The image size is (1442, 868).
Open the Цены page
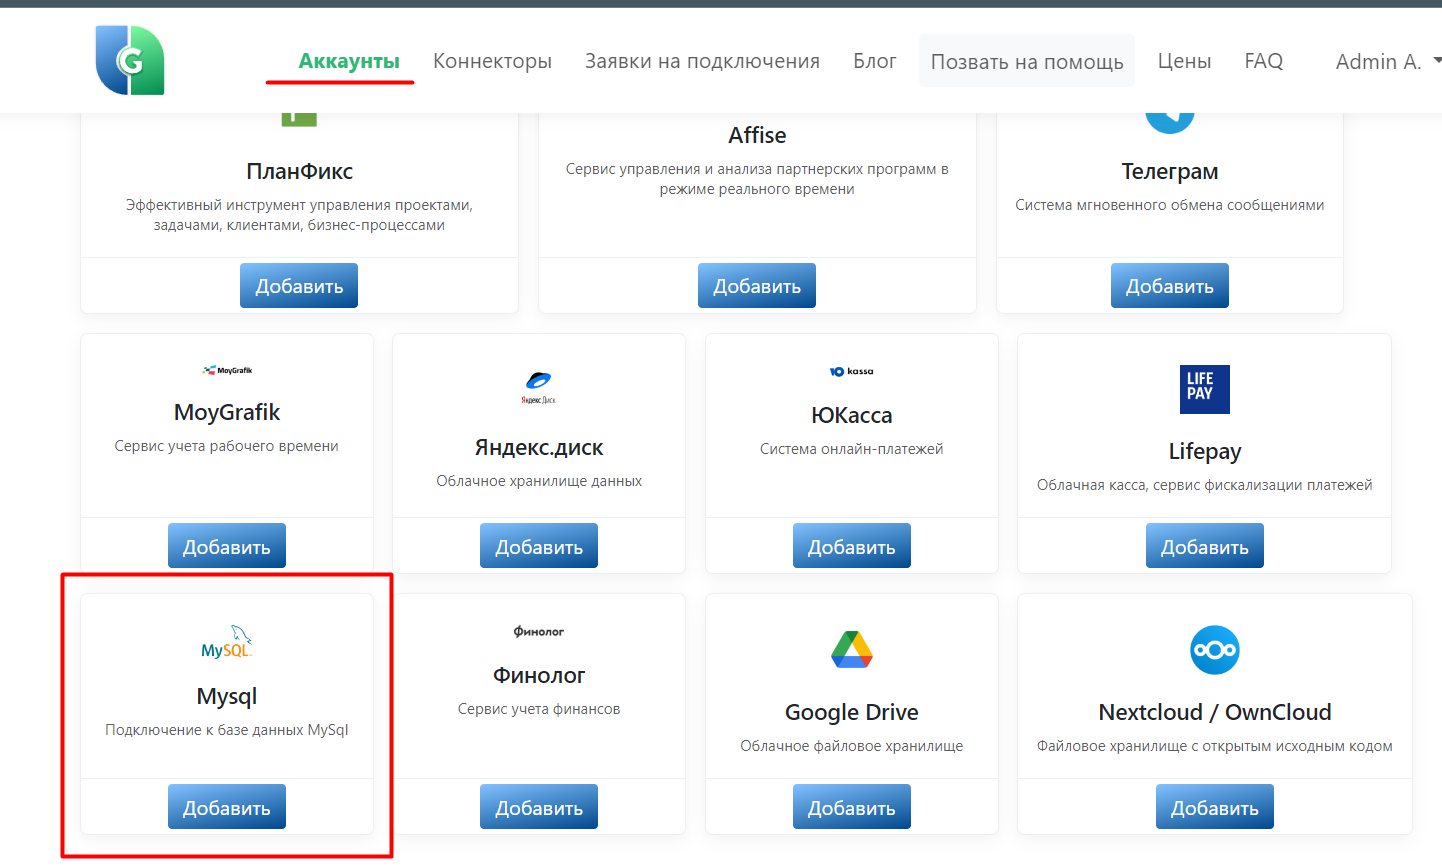coord(1184,61)
